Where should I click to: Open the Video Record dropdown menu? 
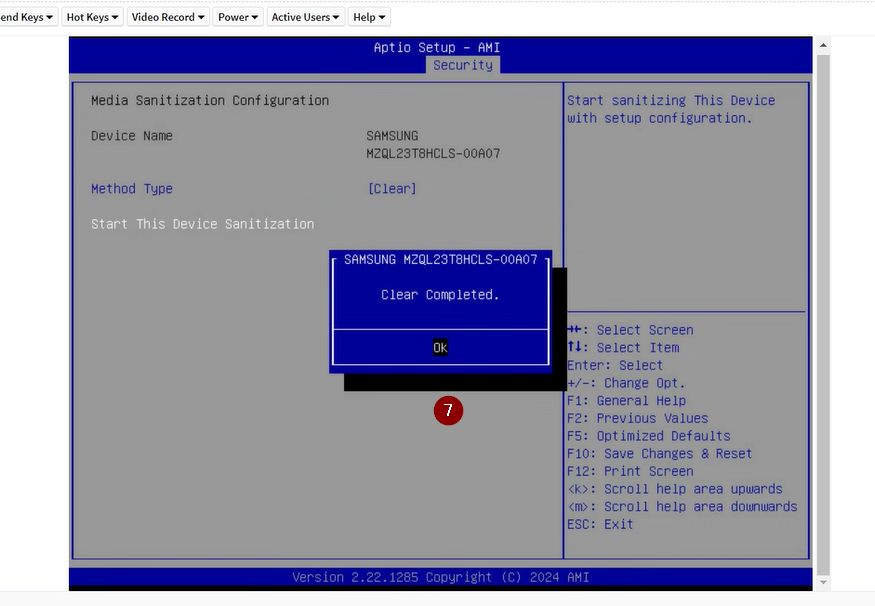point(168,17)
